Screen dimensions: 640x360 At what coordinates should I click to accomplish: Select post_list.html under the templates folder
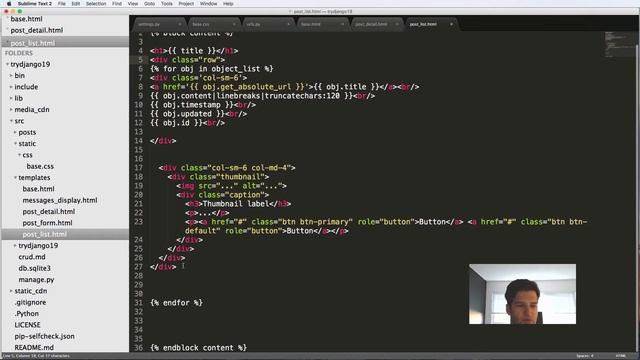(44, 234)
